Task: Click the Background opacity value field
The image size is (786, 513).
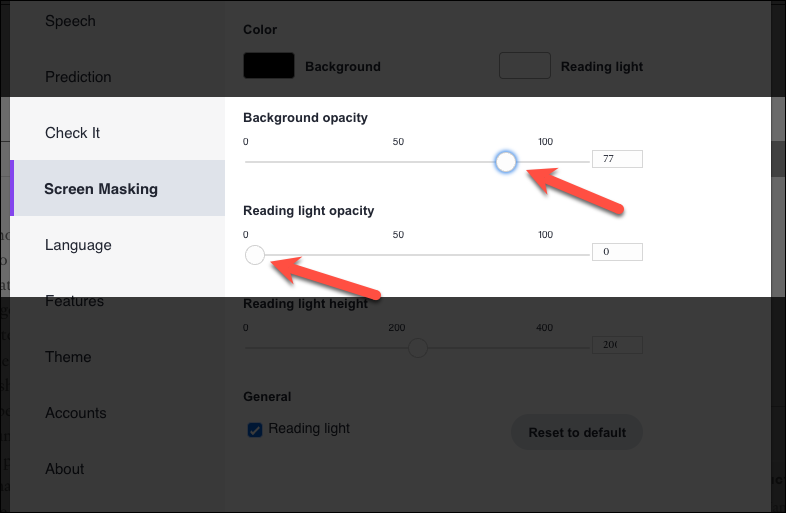Action: tap(617, 159)
